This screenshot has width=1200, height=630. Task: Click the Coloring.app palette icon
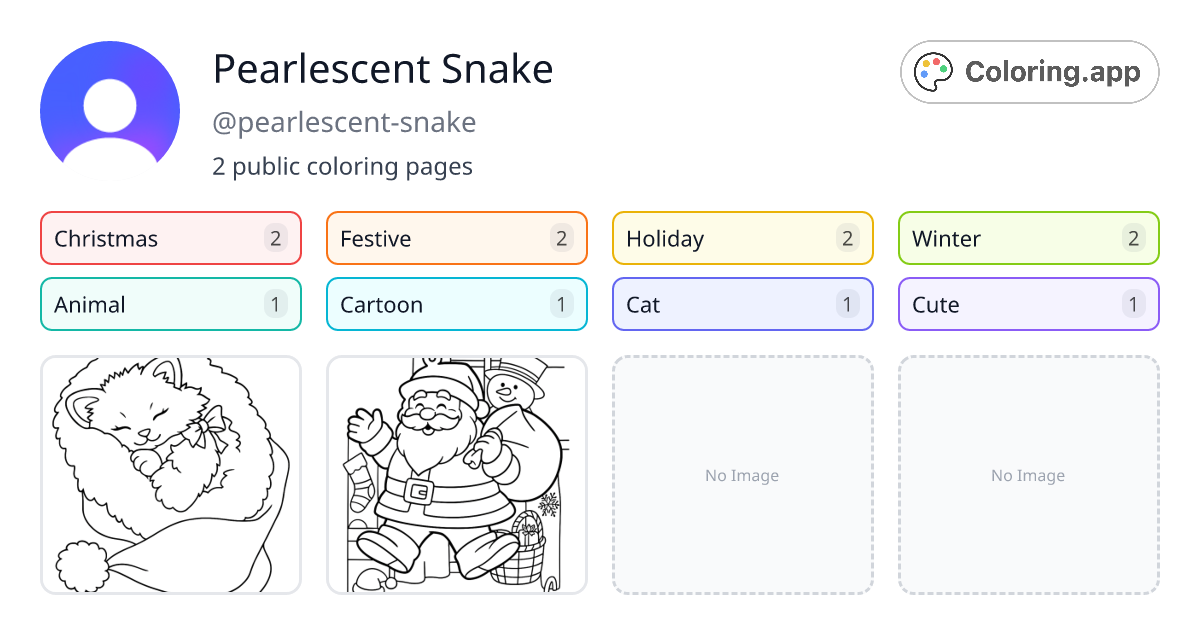pos(933,71)
